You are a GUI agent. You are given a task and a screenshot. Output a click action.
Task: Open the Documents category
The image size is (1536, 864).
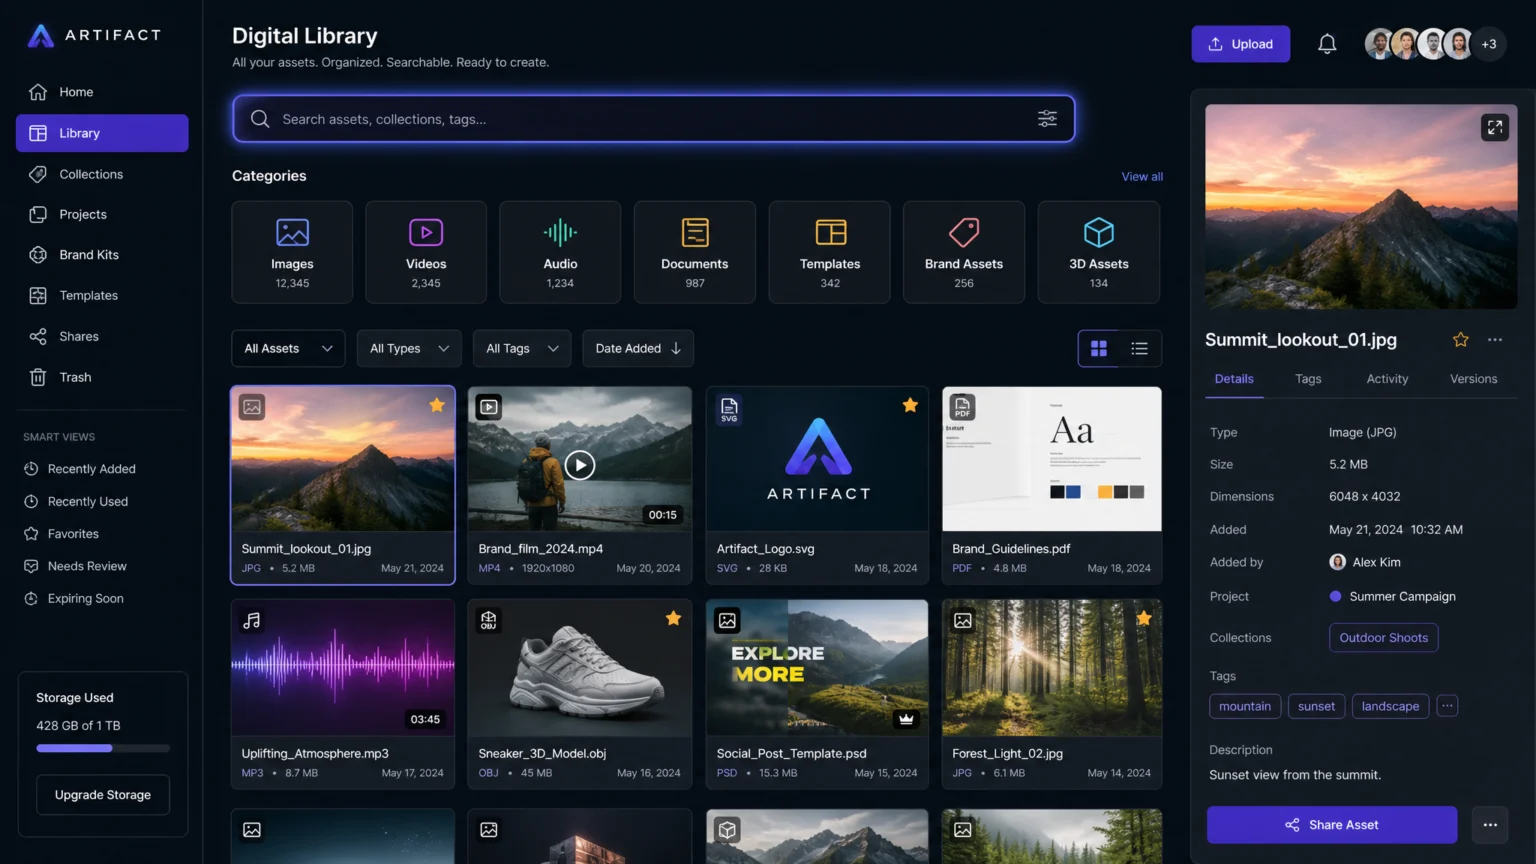tap(695, 252)
